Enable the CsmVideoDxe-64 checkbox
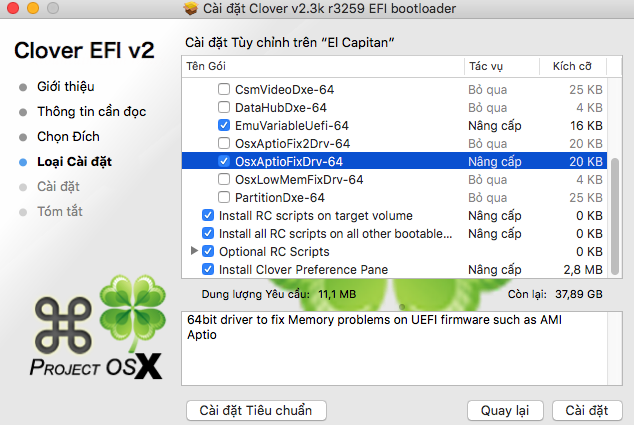This screenshot has width=634, height=425. tap(224, 89)
